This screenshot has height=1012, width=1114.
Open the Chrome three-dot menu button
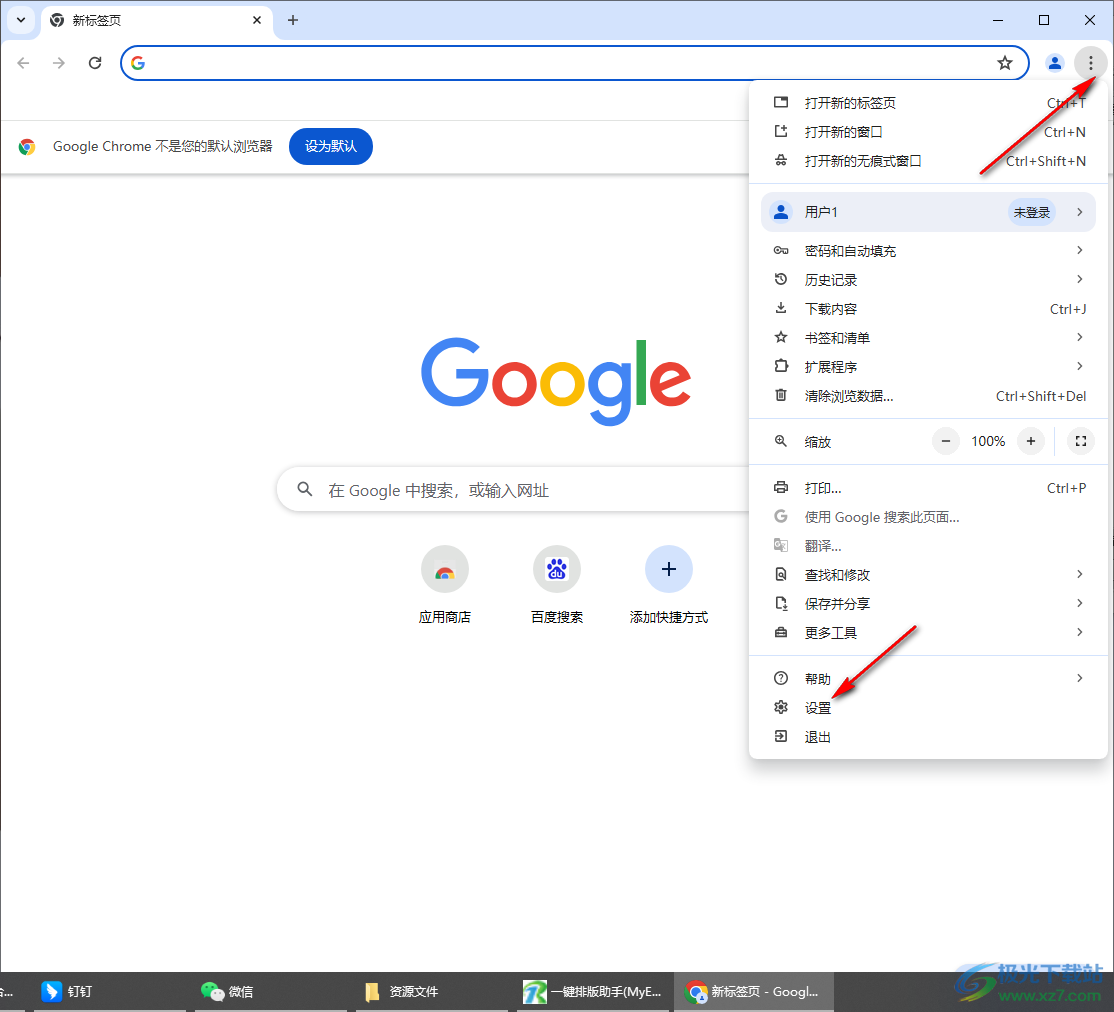point(1090,63)
